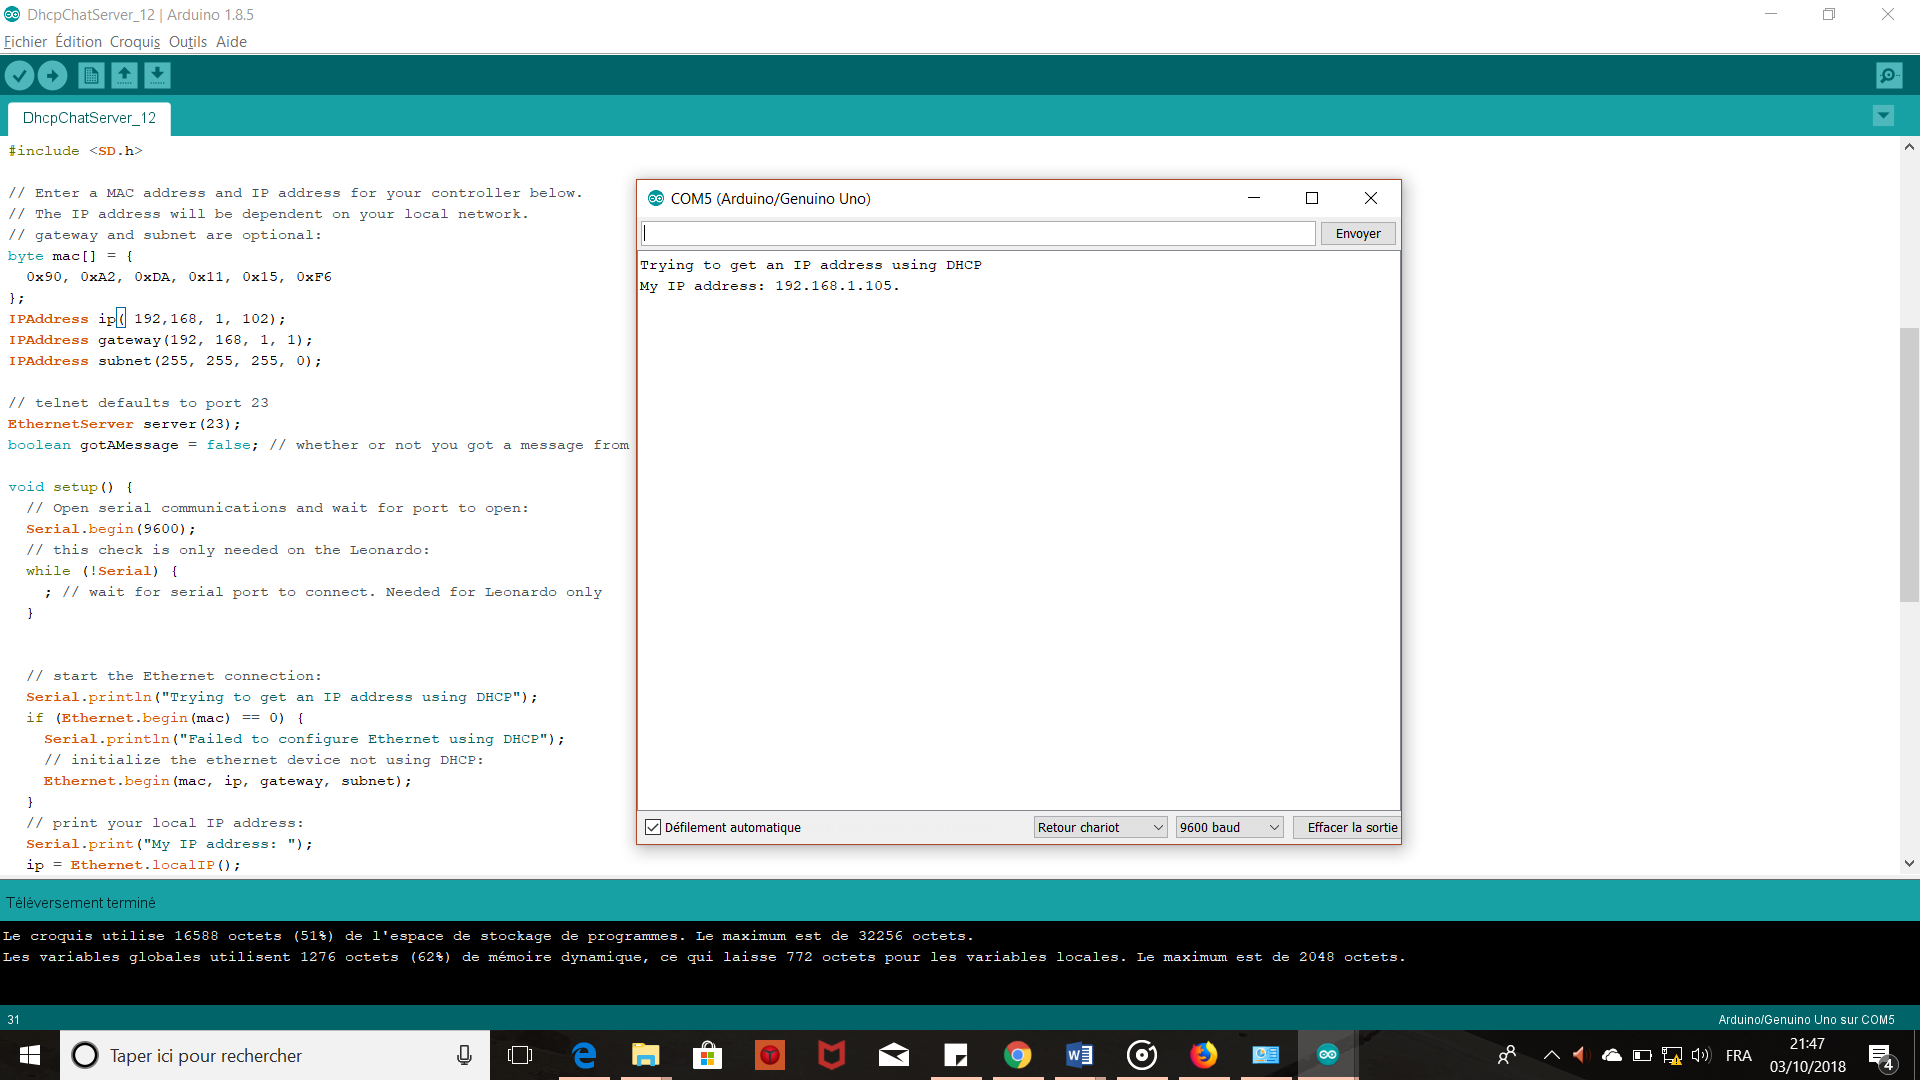Click the Arduino icon in the taskbar
Viewport: 1920px width, 1080px height.
1327,1055
